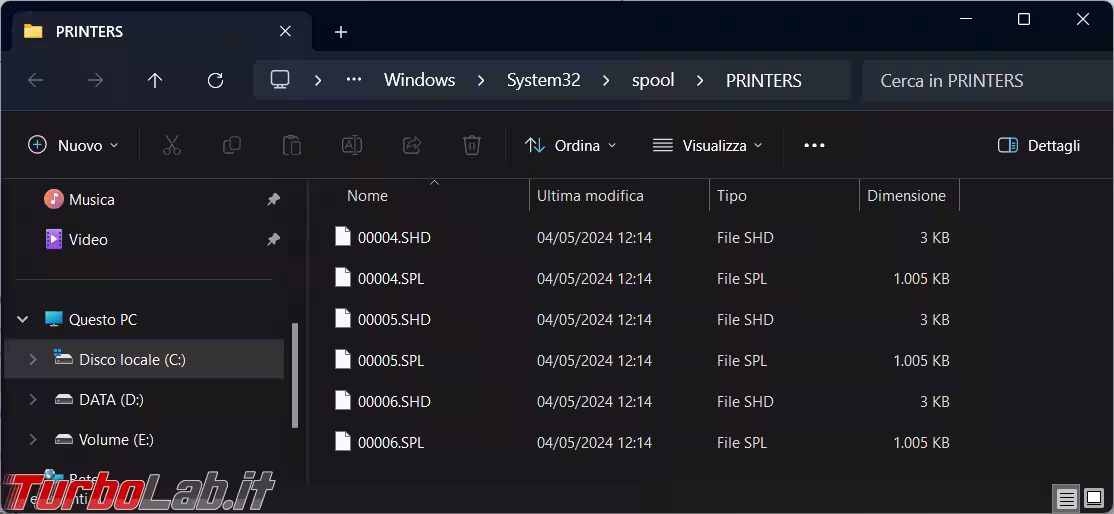Click the Share icon in toolbar
The width and height of the screenshot is (1114, 514).
(x=412, y=146)
